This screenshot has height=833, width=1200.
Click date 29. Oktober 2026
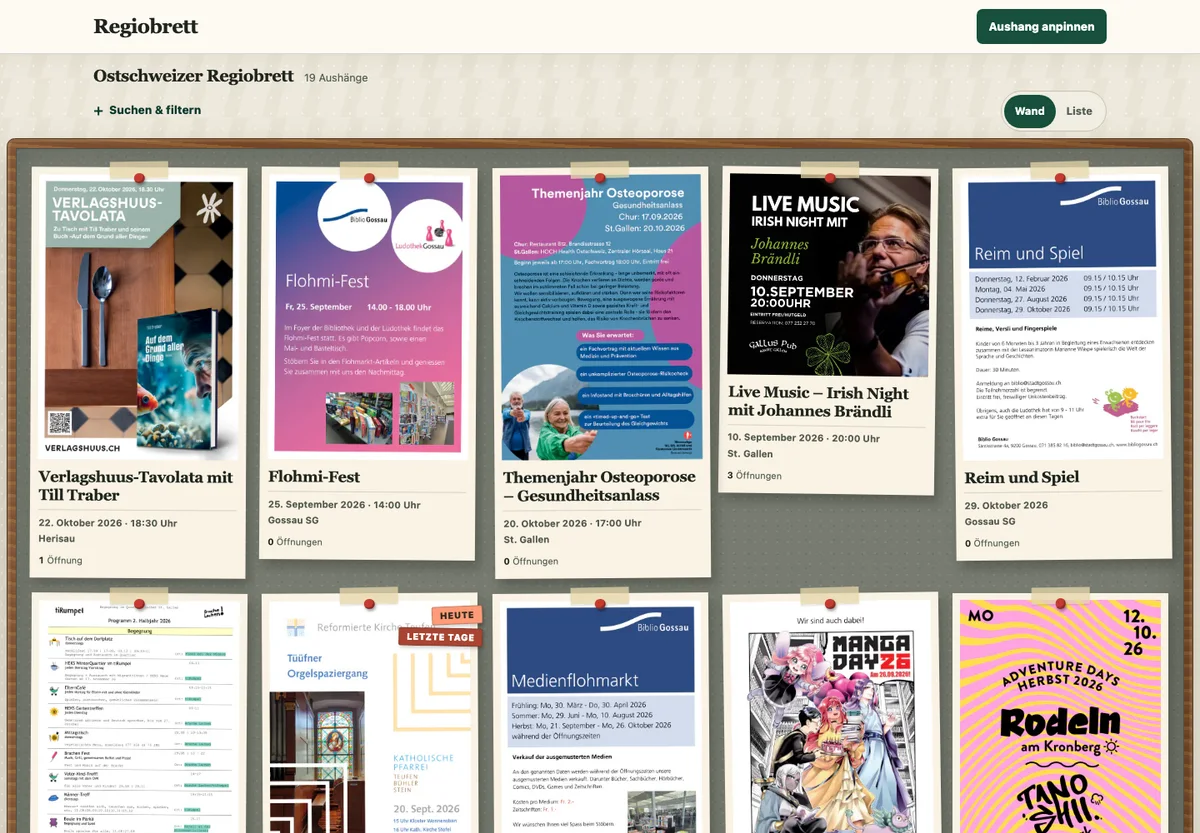pos(1006,505)
